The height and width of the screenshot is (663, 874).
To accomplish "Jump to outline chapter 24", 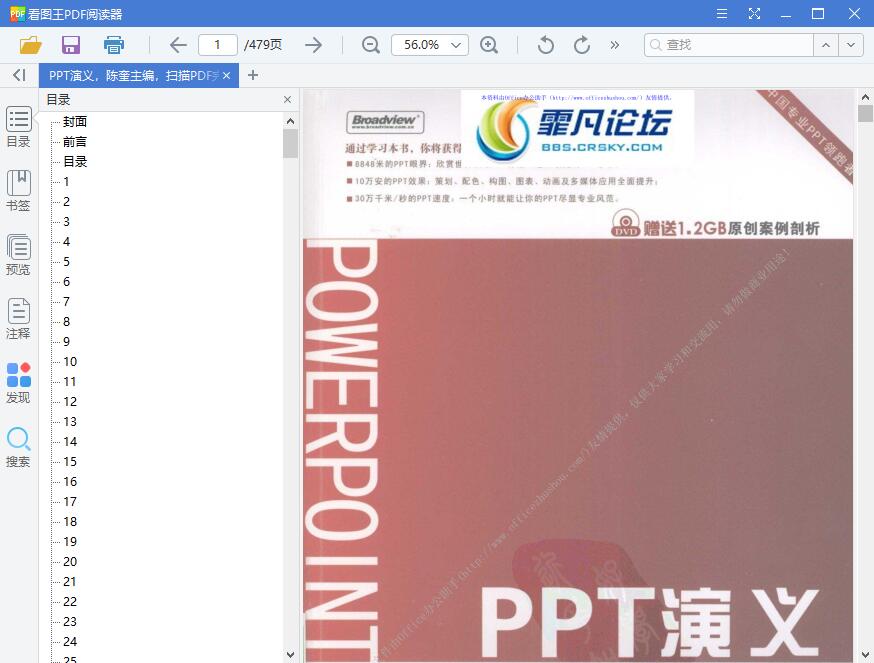I will tap(70, 642).
